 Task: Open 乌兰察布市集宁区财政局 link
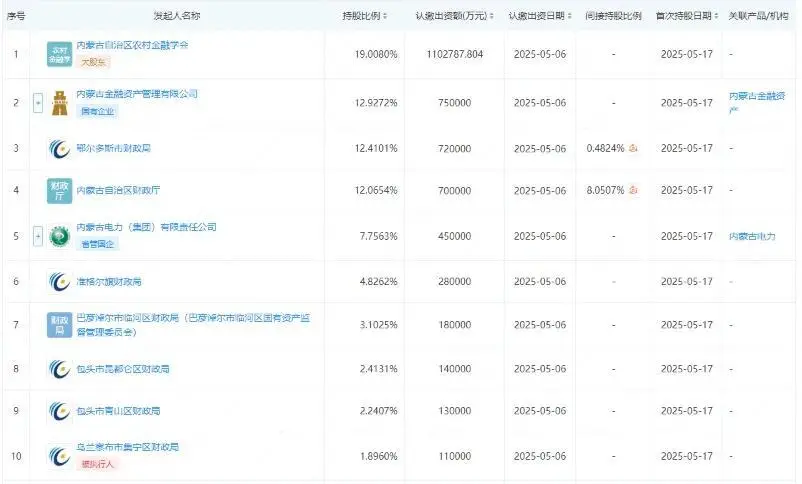coord(127,447)
